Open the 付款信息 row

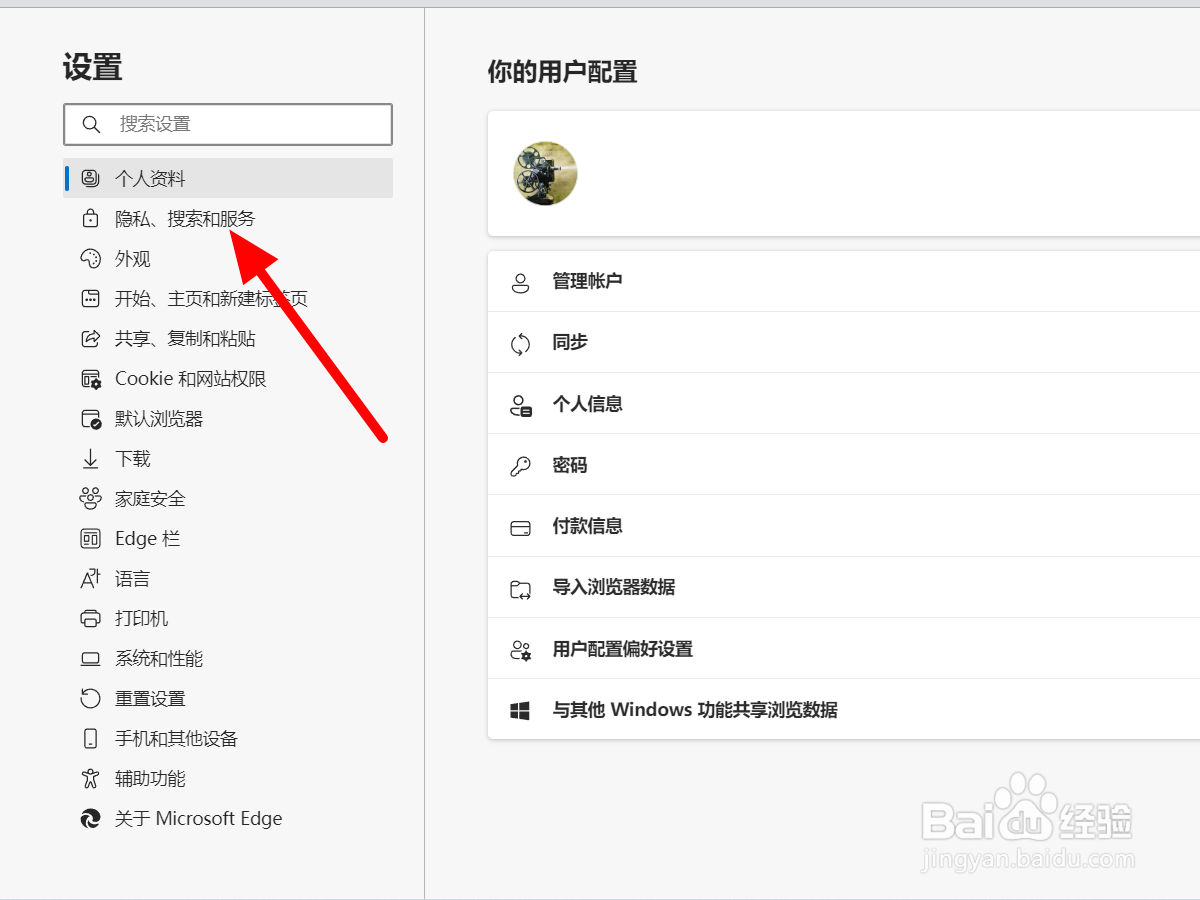coord(844,527)
